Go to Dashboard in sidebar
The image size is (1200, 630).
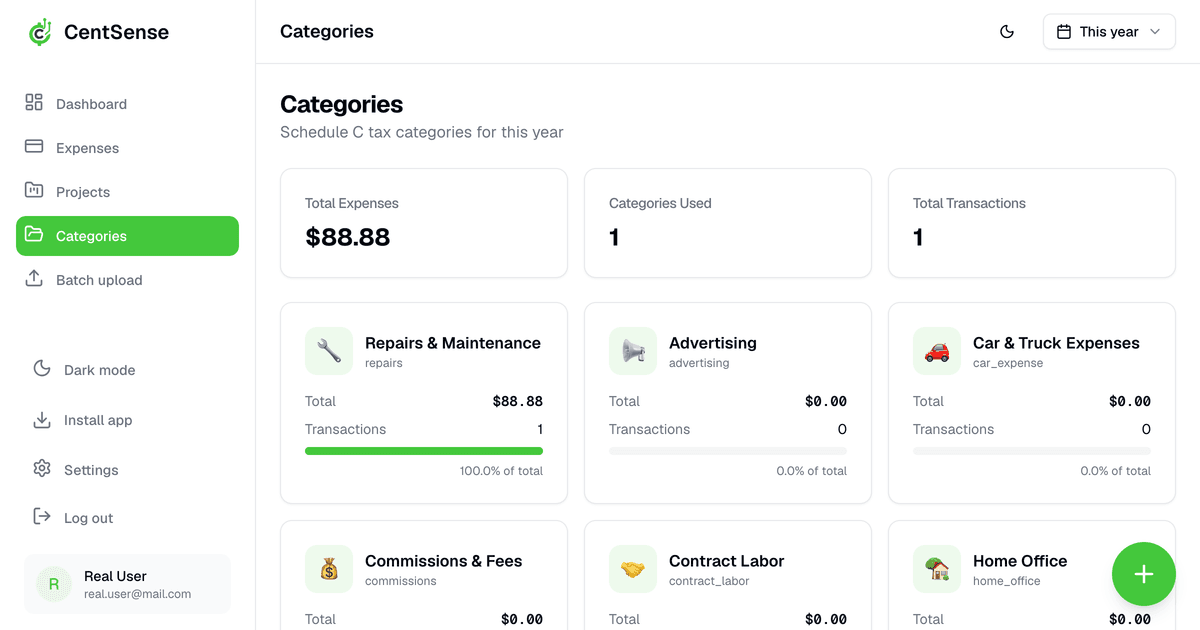pos(90,104)
